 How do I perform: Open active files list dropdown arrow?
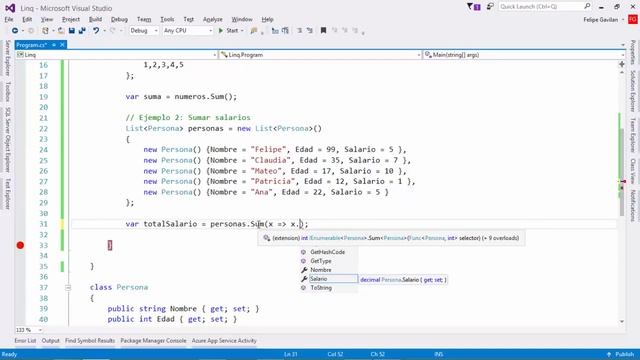[x=623, y=45]
